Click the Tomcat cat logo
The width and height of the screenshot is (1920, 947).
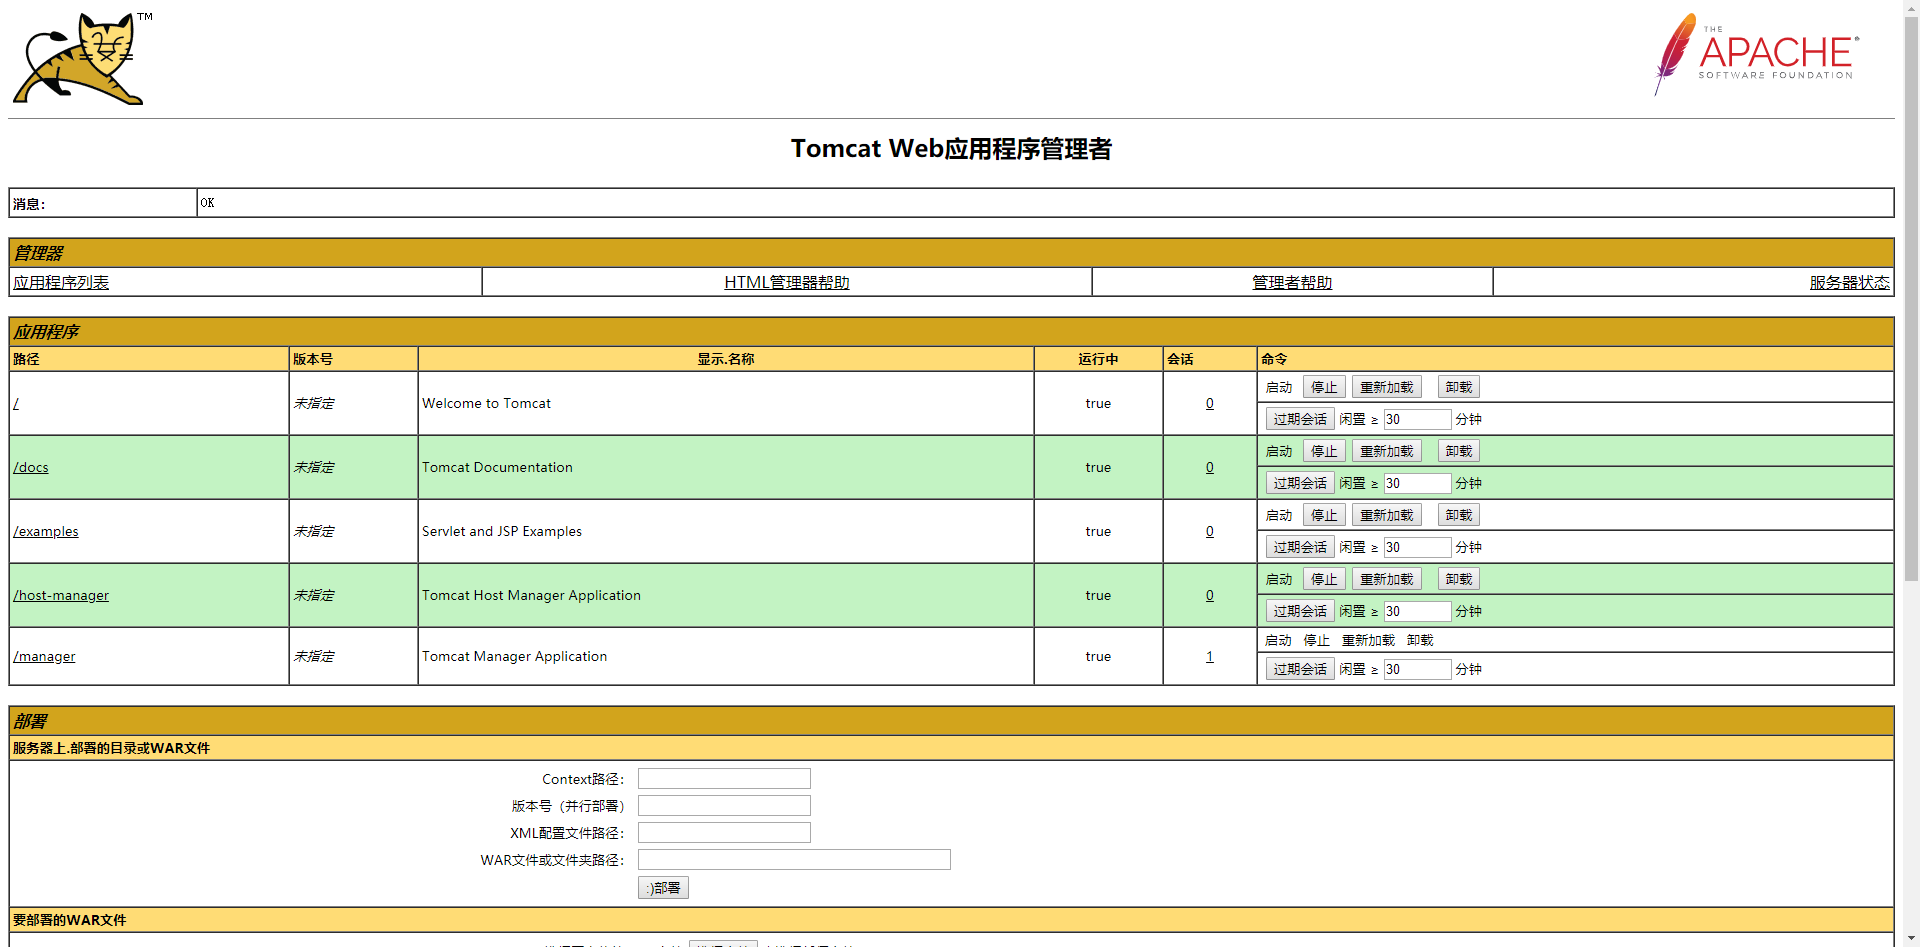click(80, 57)
